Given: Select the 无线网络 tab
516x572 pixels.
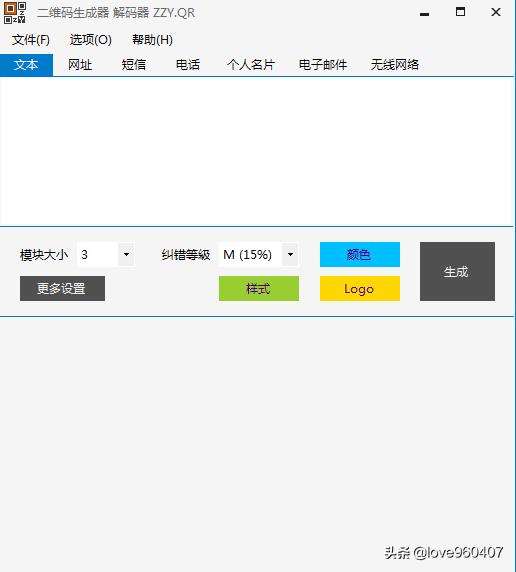Looking at the screenshot, I should pyautogui.click(x=395, y=65).
